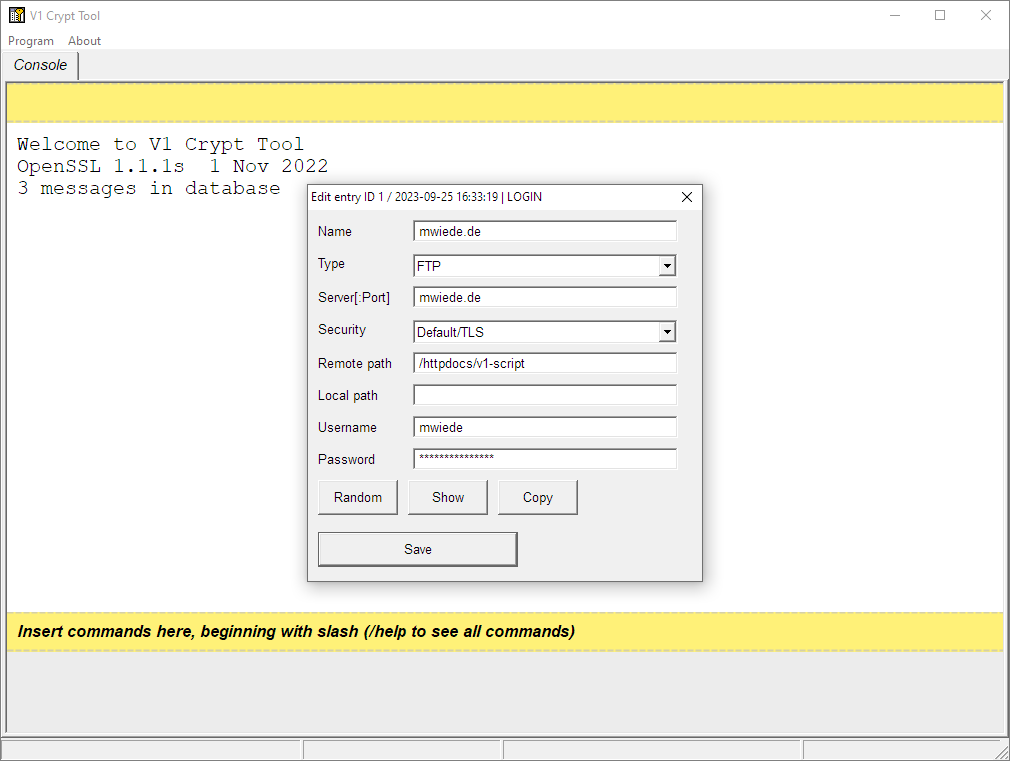Maximize the V1 Crypt Tool window

[x=940, y=15]
